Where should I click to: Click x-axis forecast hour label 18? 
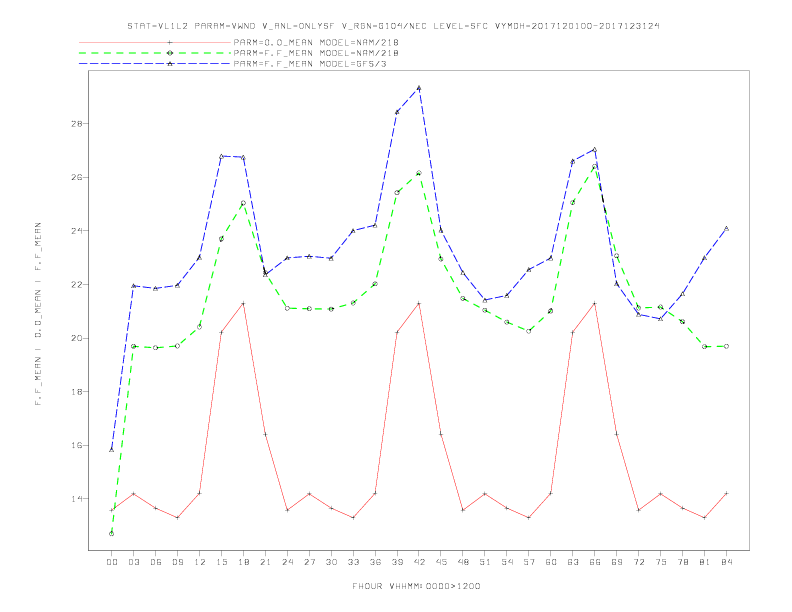243,562
